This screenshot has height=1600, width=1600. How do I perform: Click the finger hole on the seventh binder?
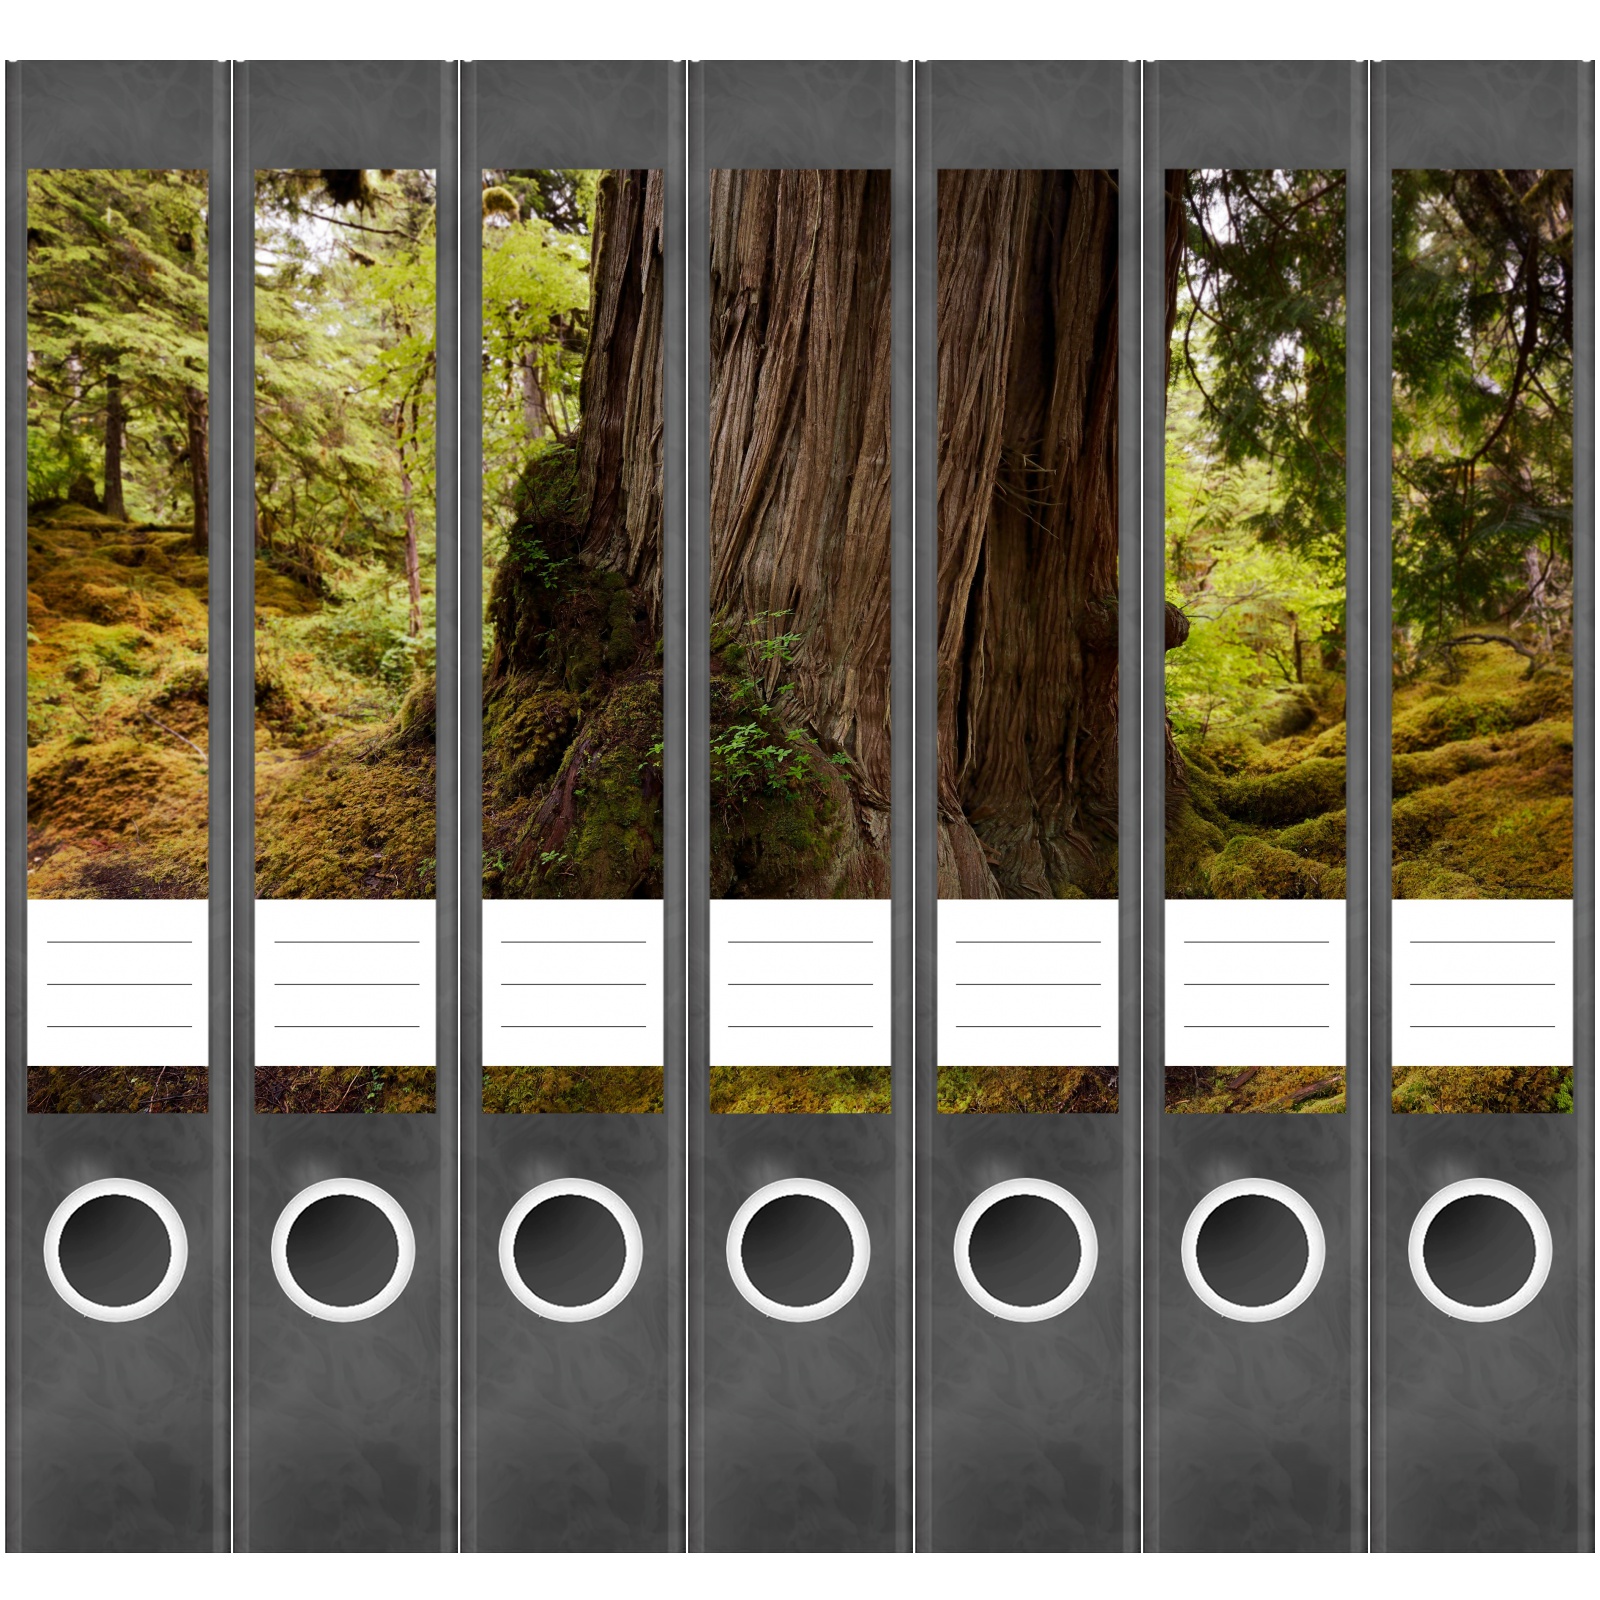pyautogui.click(x=1480, y=1250)
